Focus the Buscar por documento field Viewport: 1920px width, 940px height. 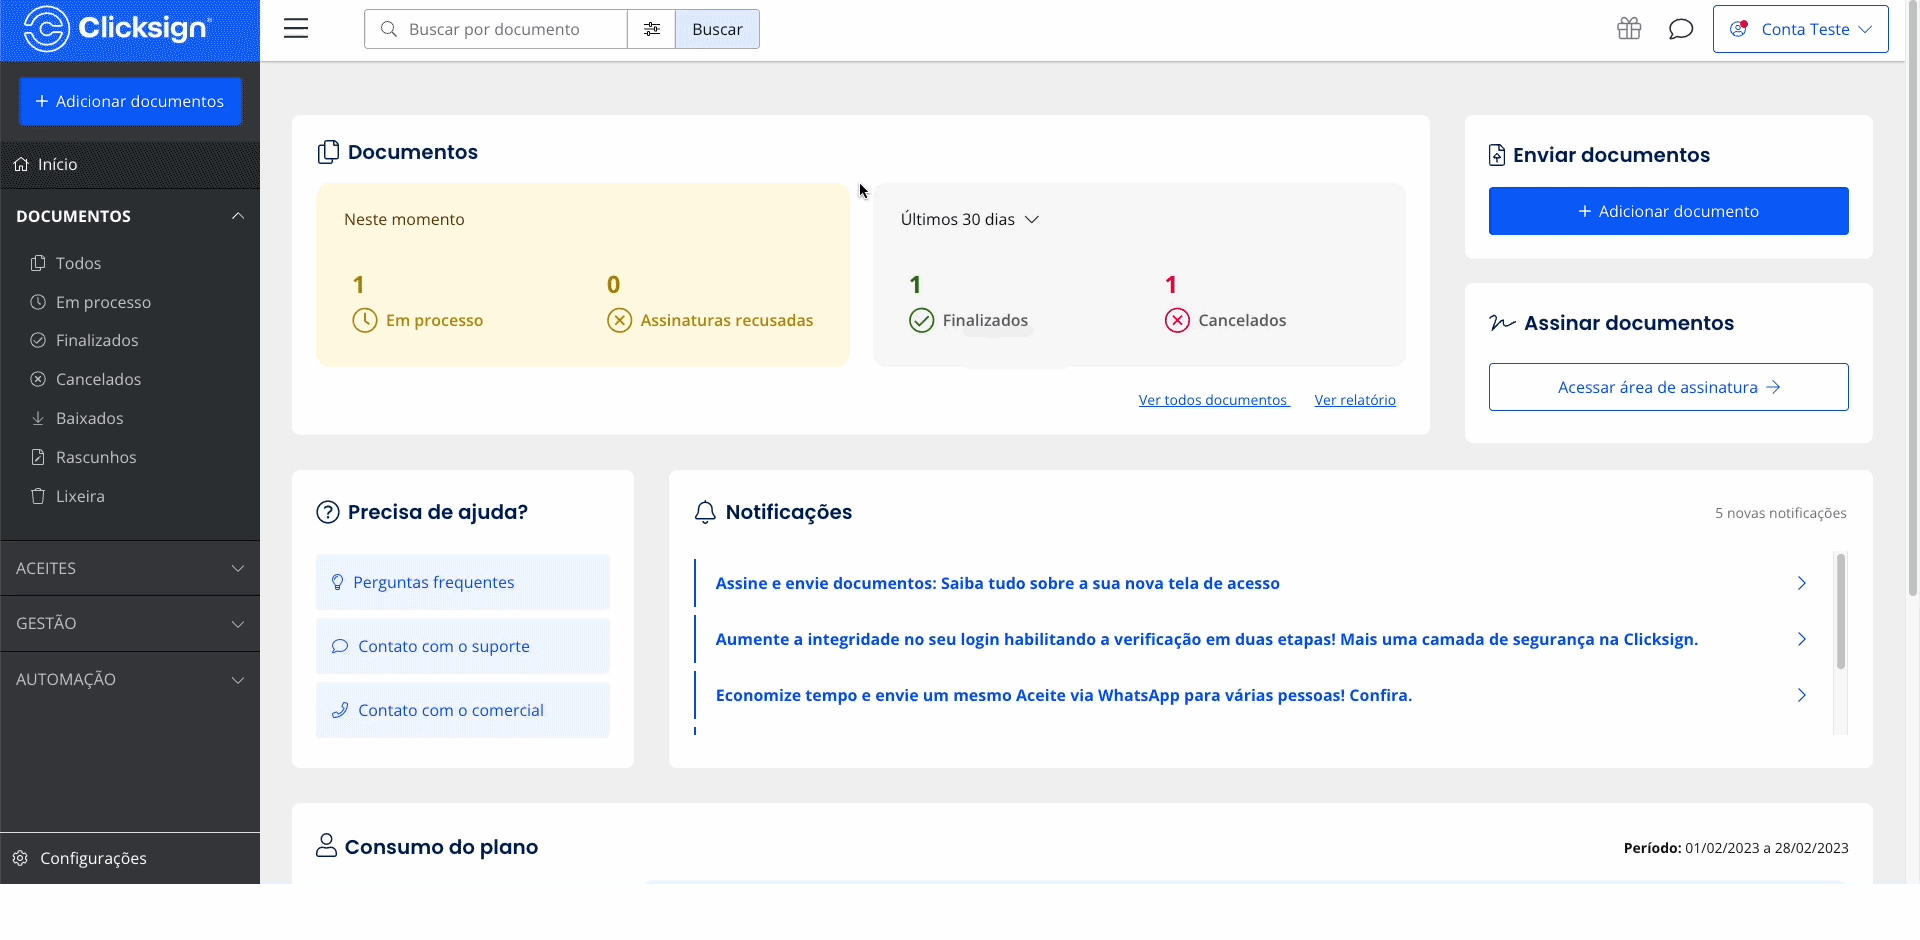(496, 29)
